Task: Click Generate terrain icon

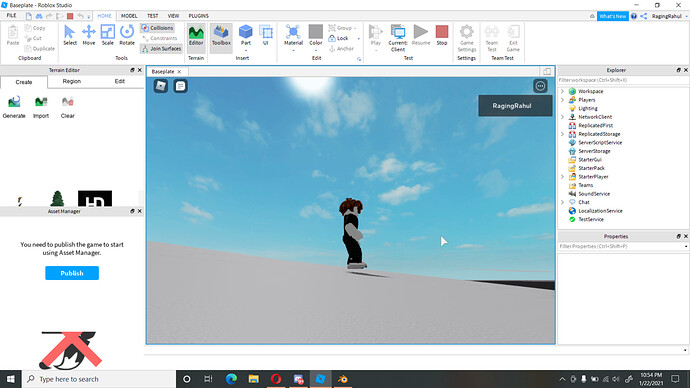Action: tap(14, 107)
